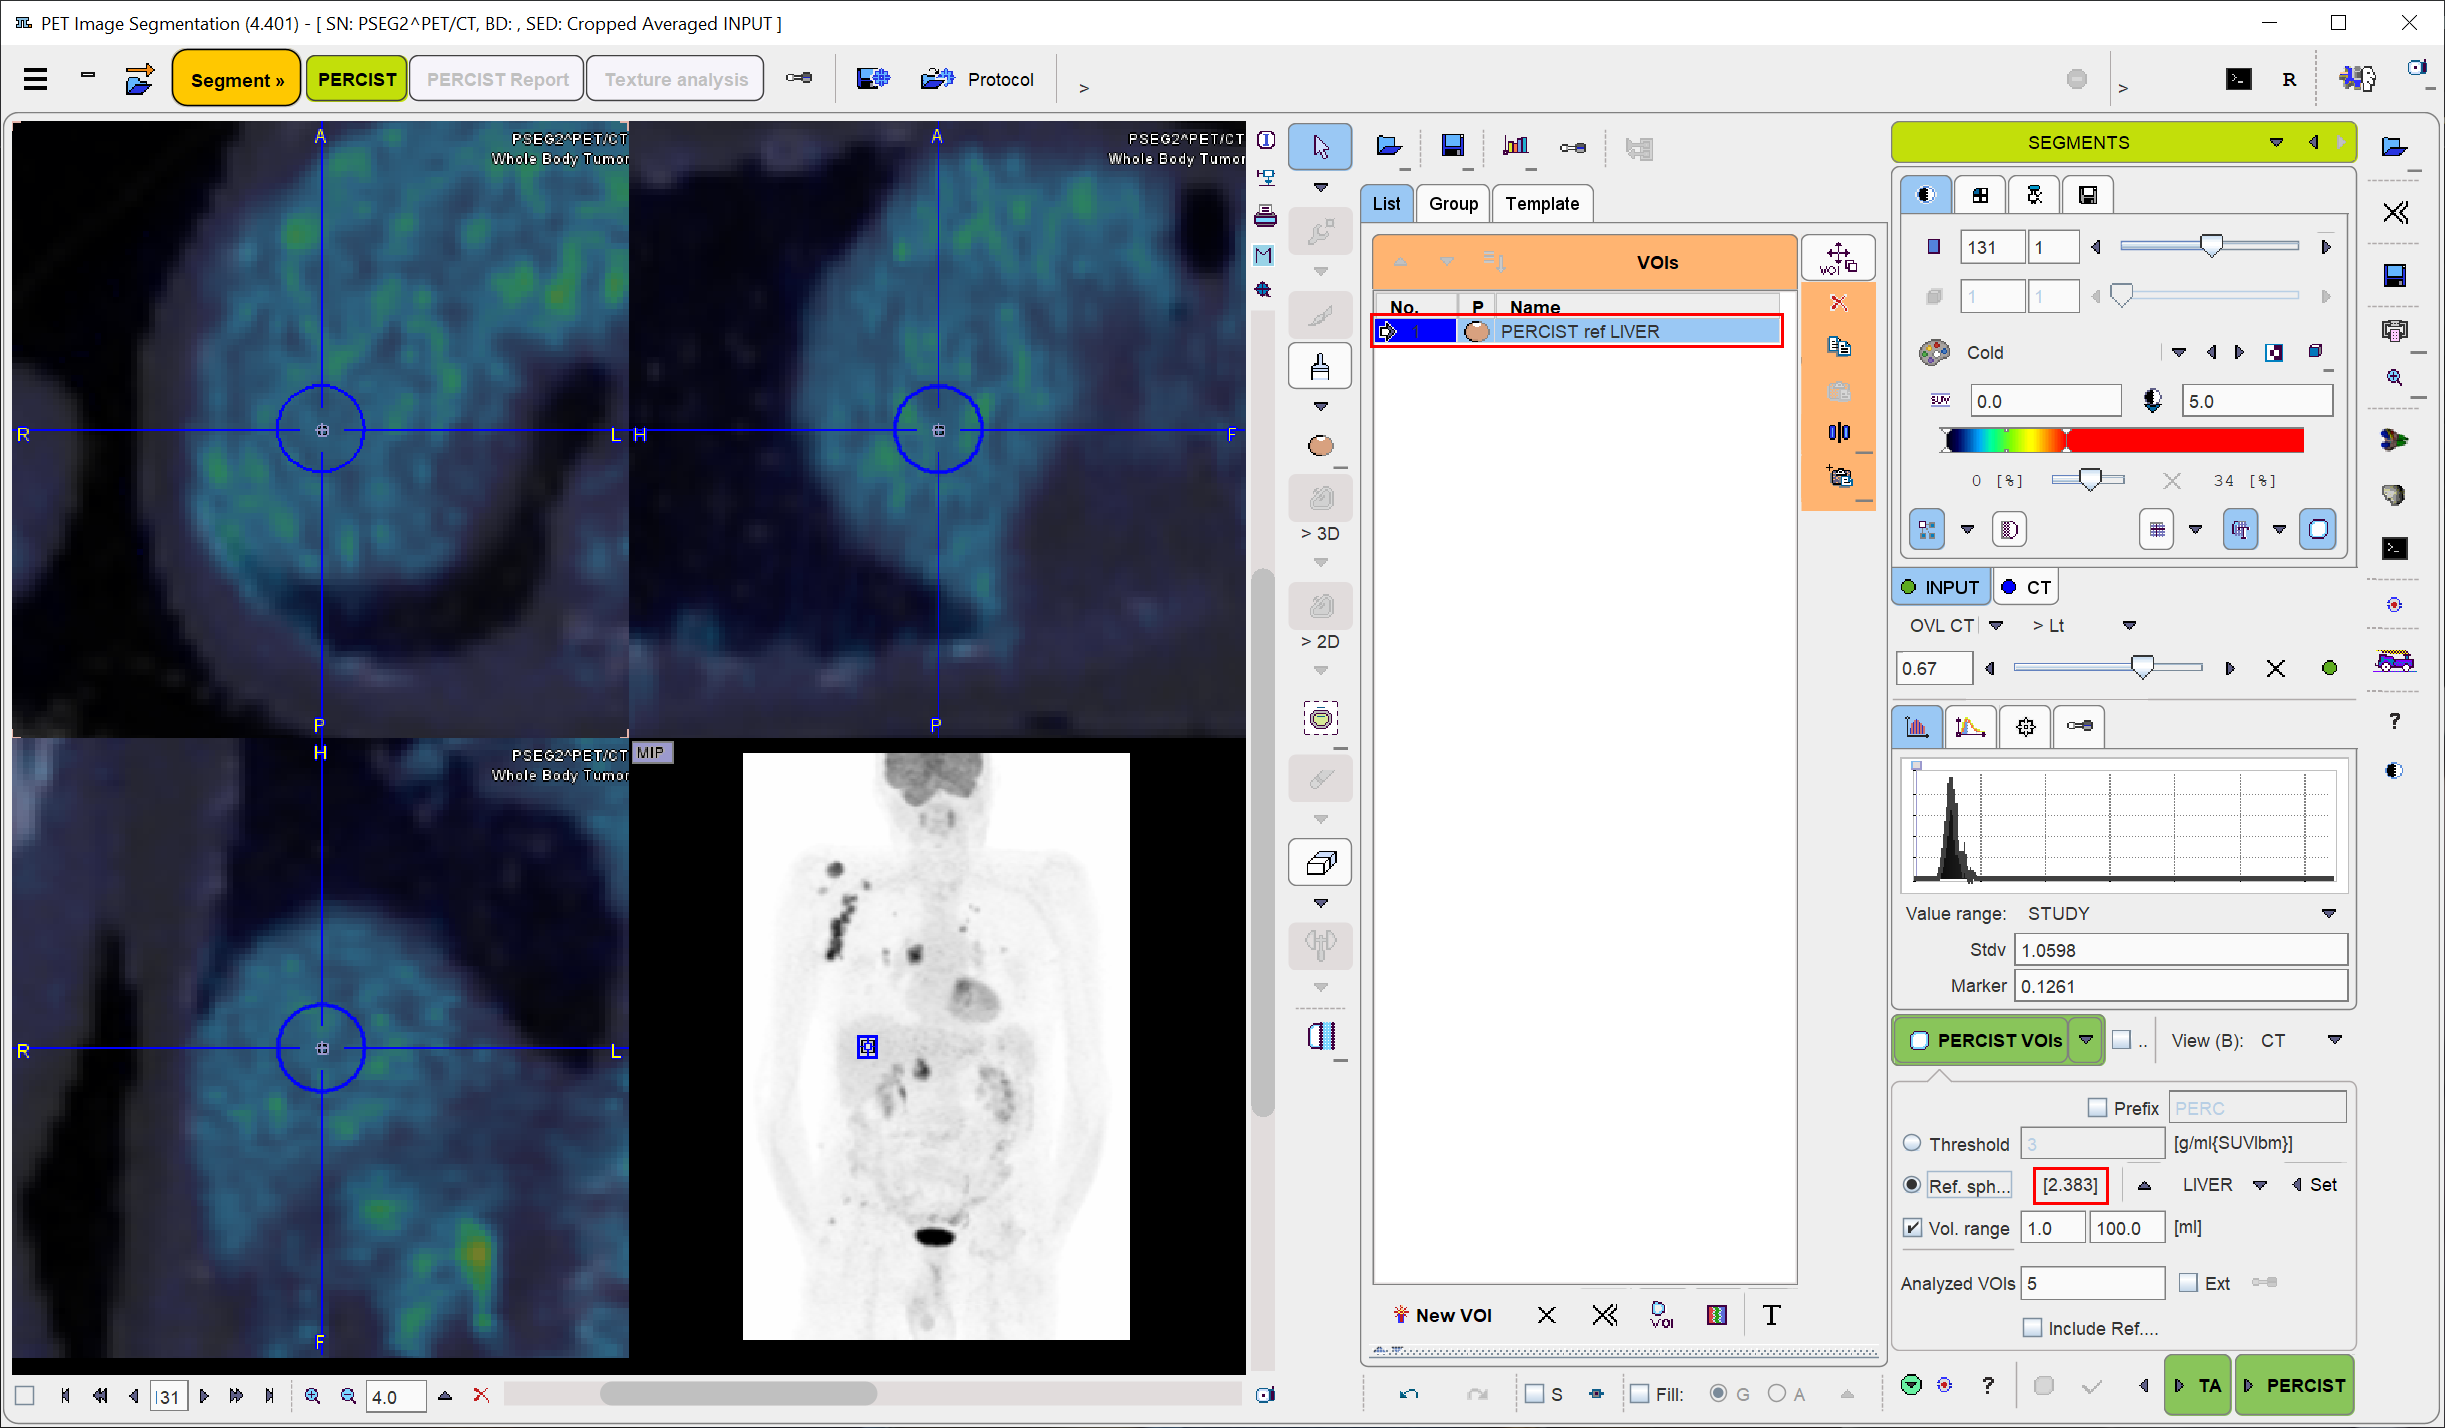Select the arrow pointer VOI tool
The height and width of the screenshot is (1428, 2445).
pos(1320,148)
